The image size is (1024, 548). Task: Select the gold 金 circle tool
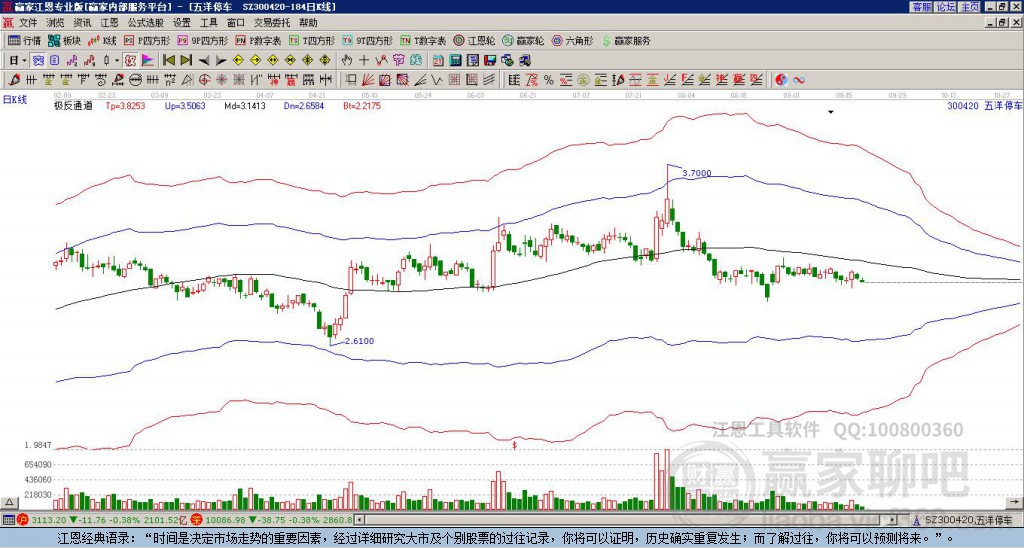pyautogui.click(x=583, y=80)
